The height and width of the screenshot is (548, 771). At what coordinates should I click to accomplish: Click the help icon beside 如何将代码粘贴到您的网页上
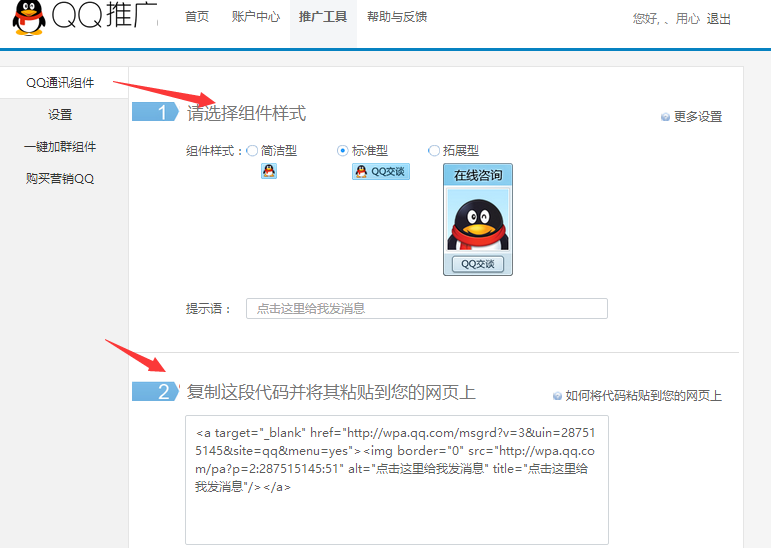(557, 396)
